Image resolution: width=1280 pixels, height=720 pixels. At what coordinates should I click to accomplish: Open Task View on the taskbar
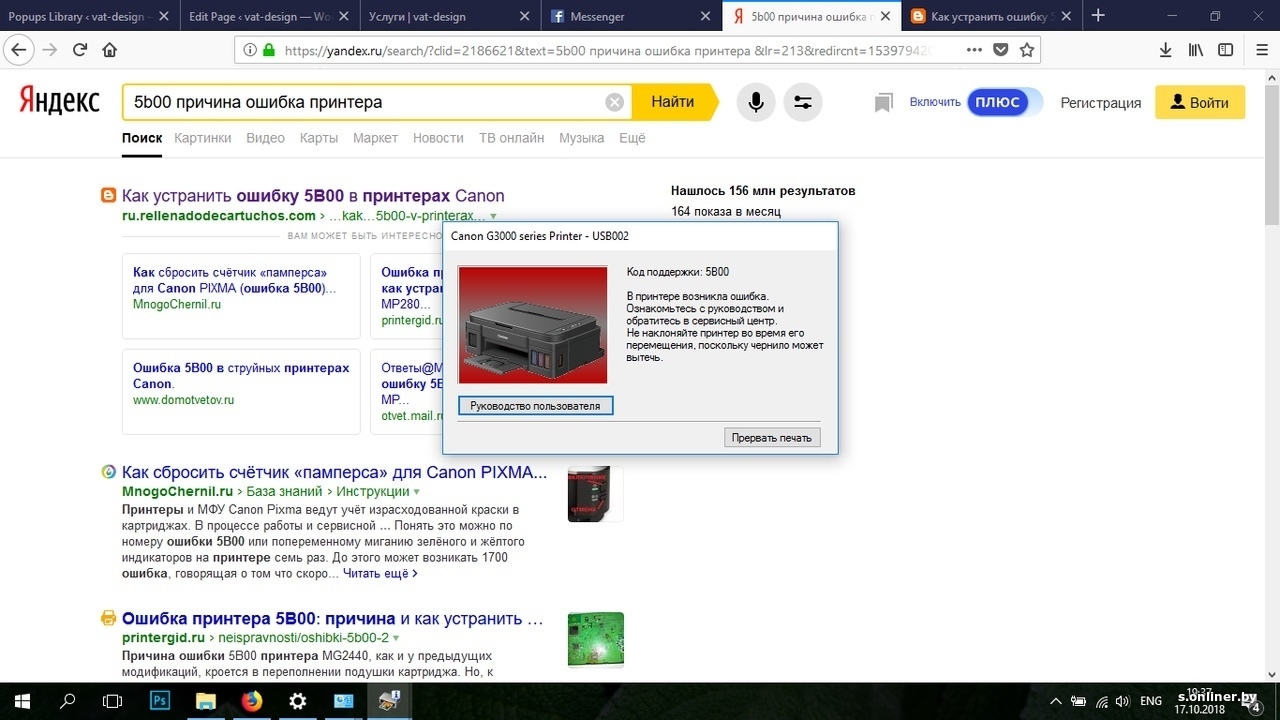coord(113,701)
